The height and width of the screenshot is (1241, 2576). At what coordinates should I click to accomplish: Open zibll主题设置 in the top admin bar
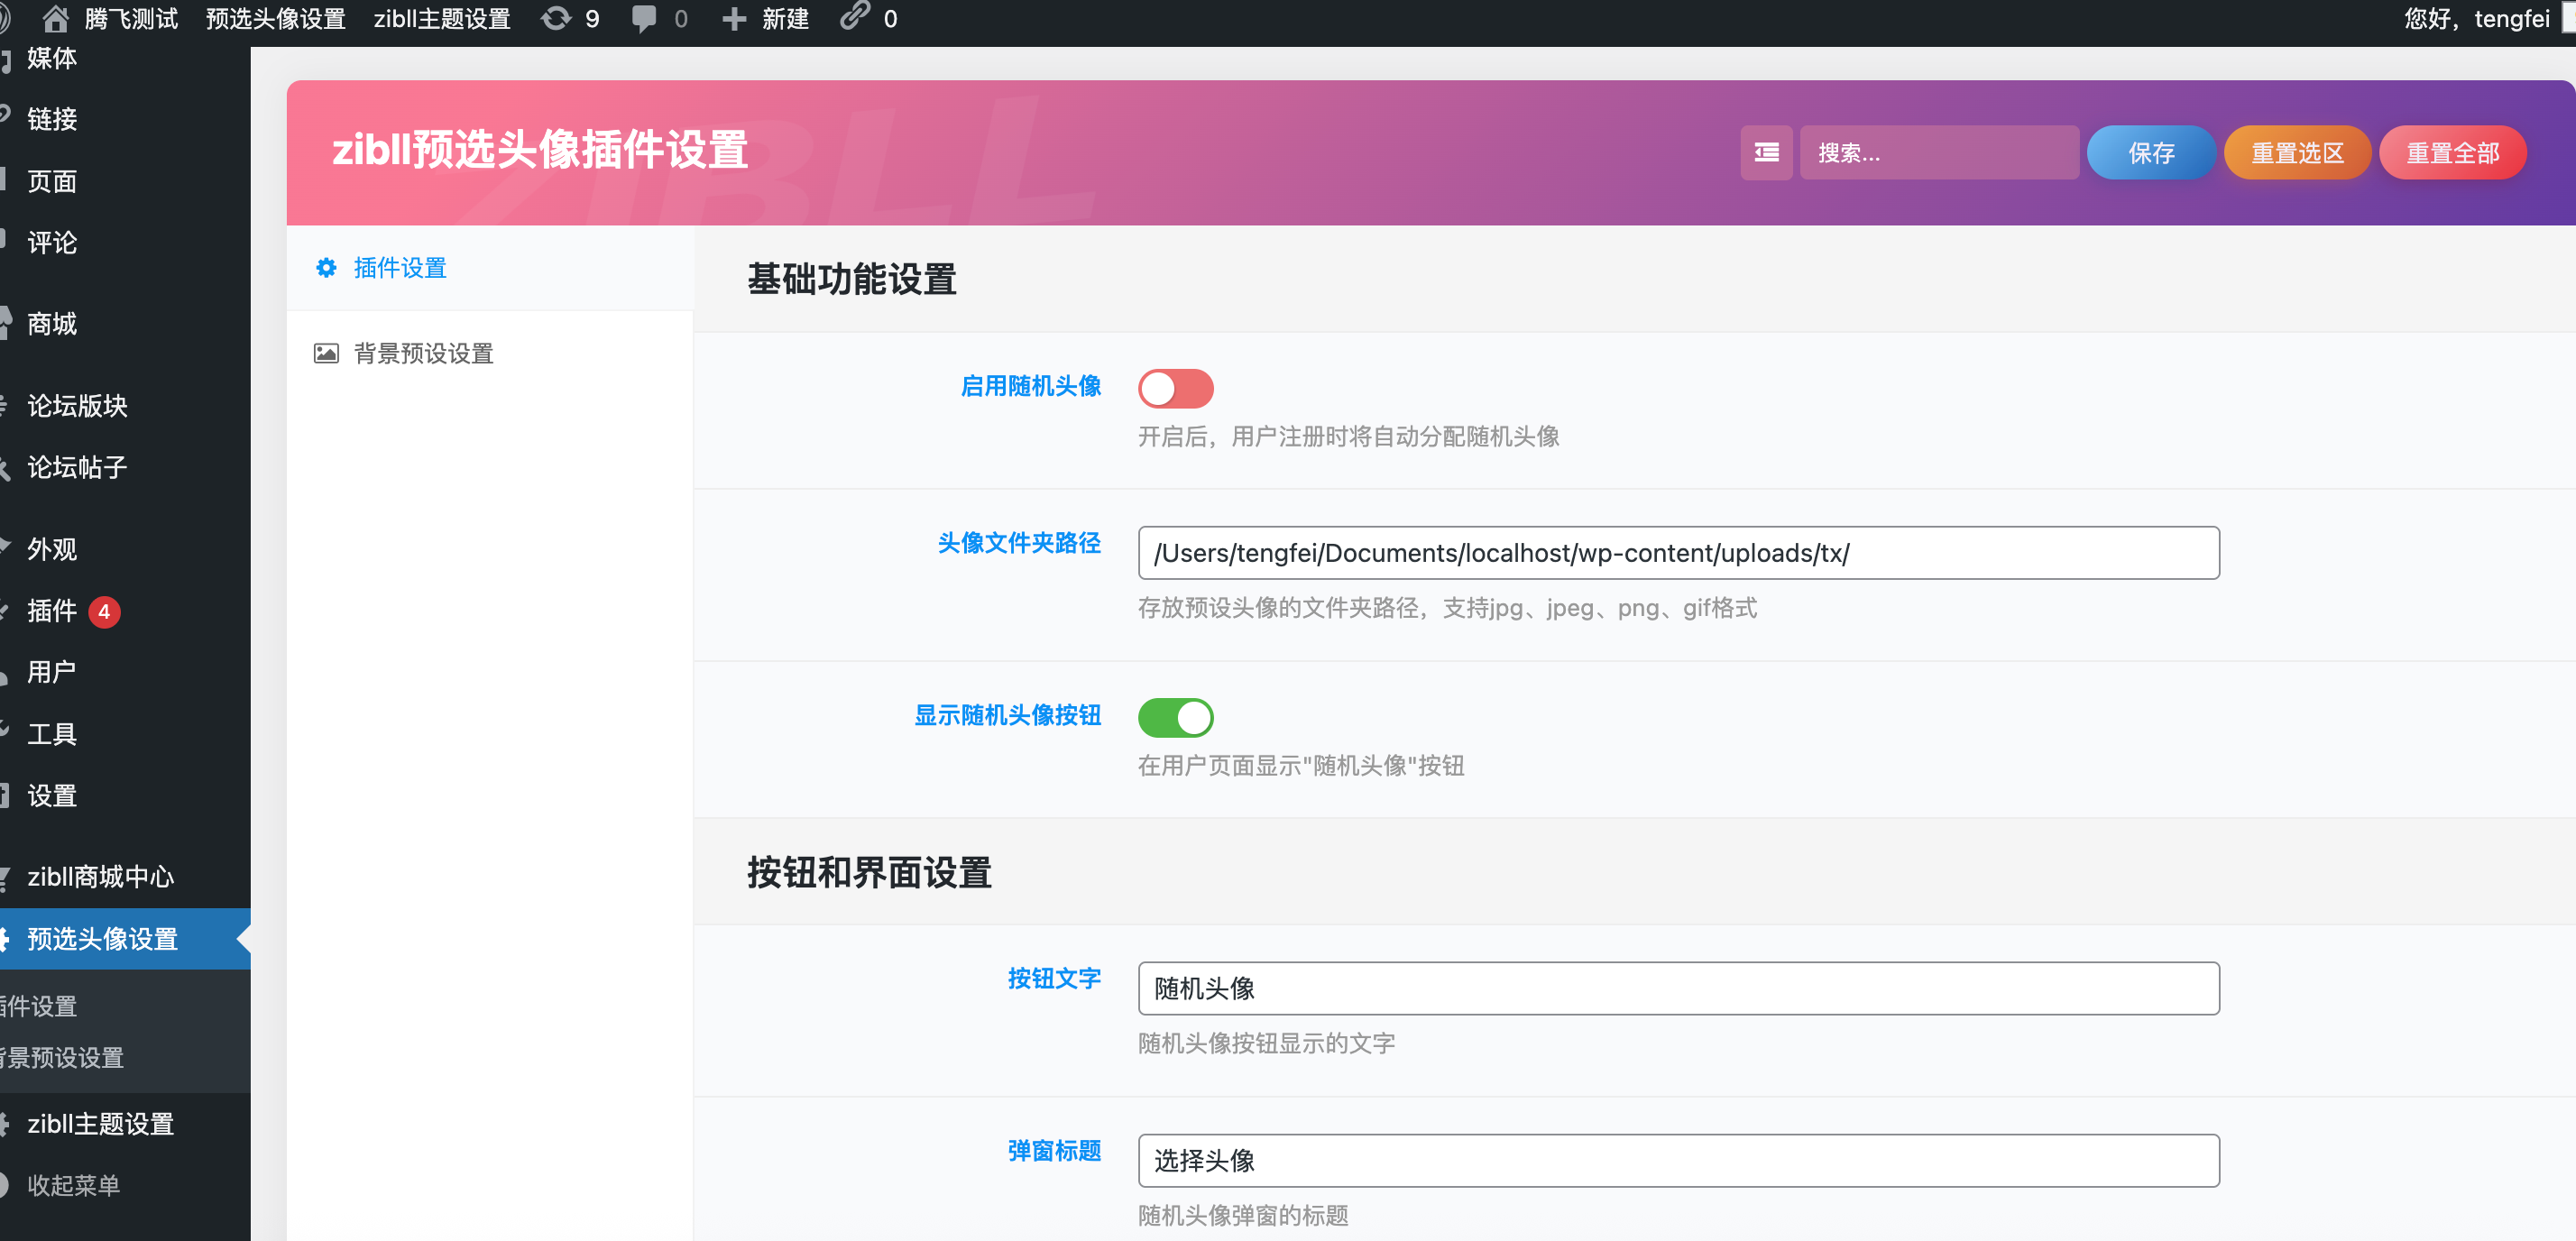coord(442,18)
